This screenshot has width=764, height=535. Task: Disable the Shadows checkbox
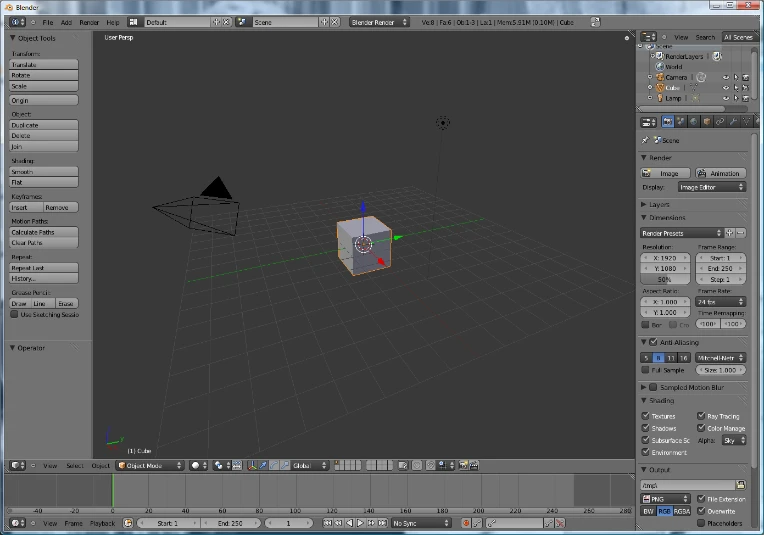click(x=645, y=428)
